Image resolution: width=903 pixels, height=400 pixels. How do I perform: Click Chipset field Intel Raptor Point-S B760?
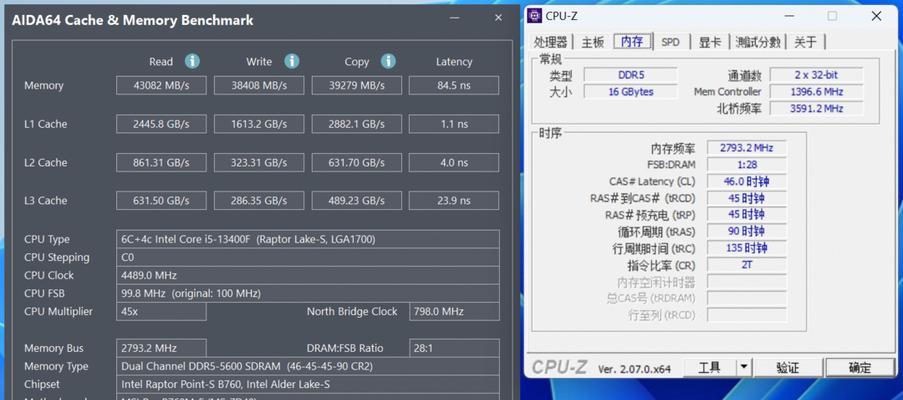click(308, 384)
